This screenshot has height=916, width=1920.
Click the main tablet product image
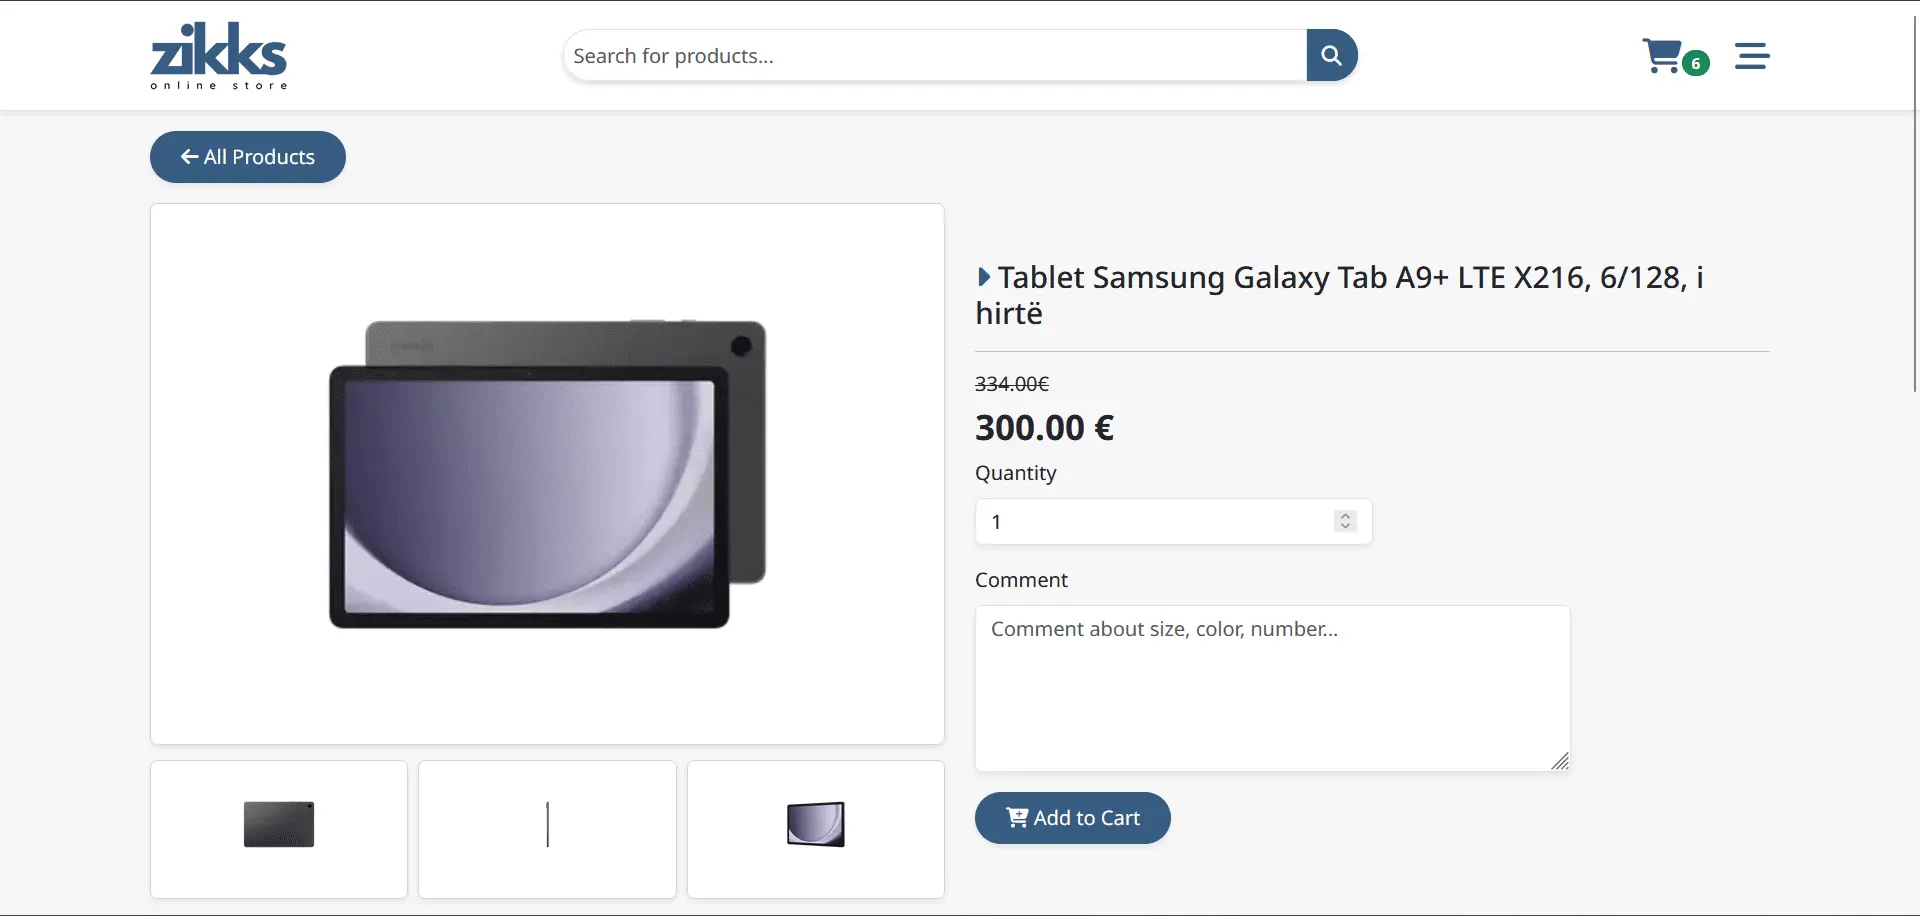pos(547,474)
